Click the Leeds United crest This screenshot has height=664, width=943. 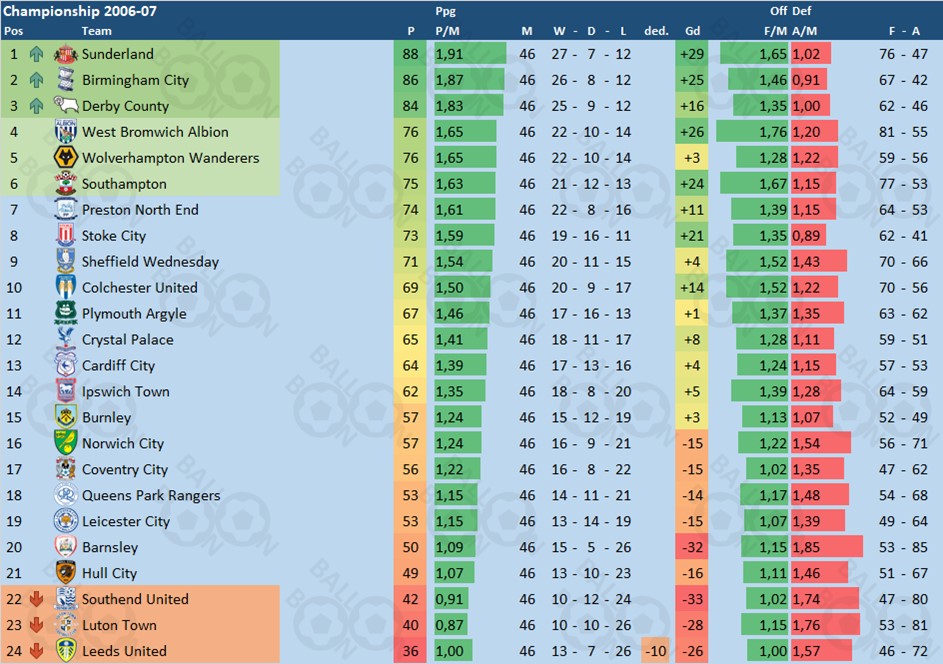66,650
